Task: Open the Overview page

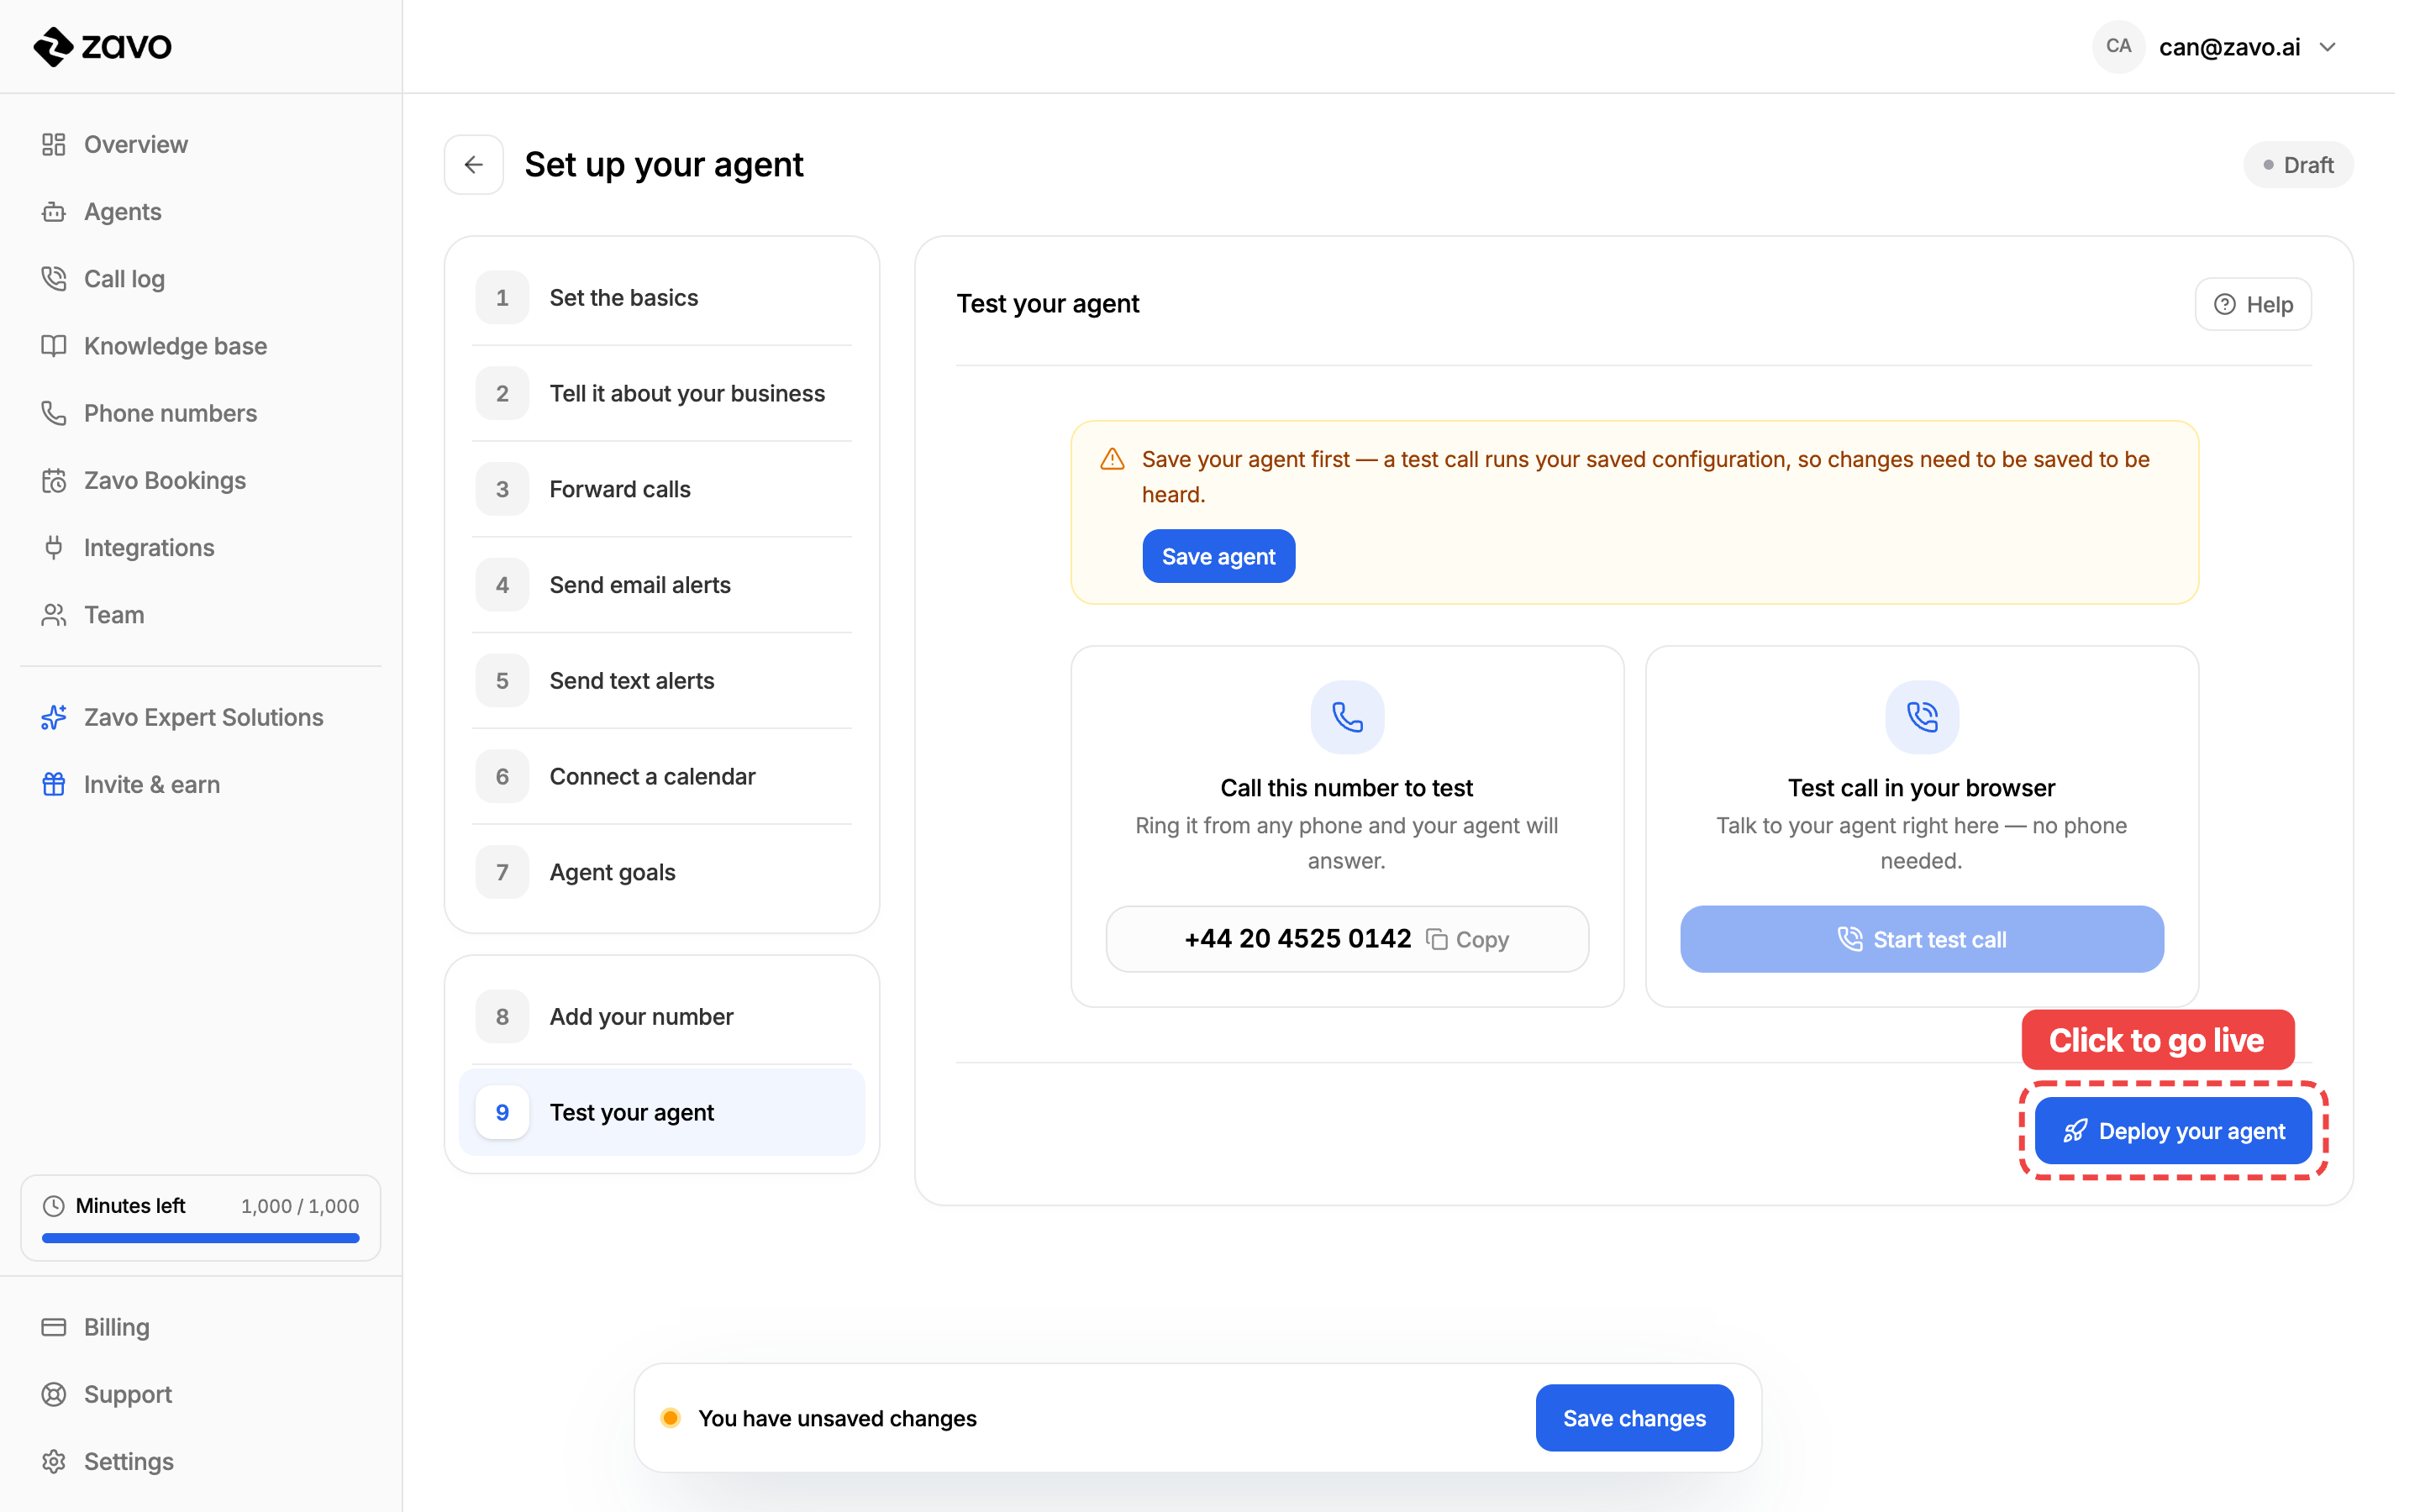Action: (135, 144)
